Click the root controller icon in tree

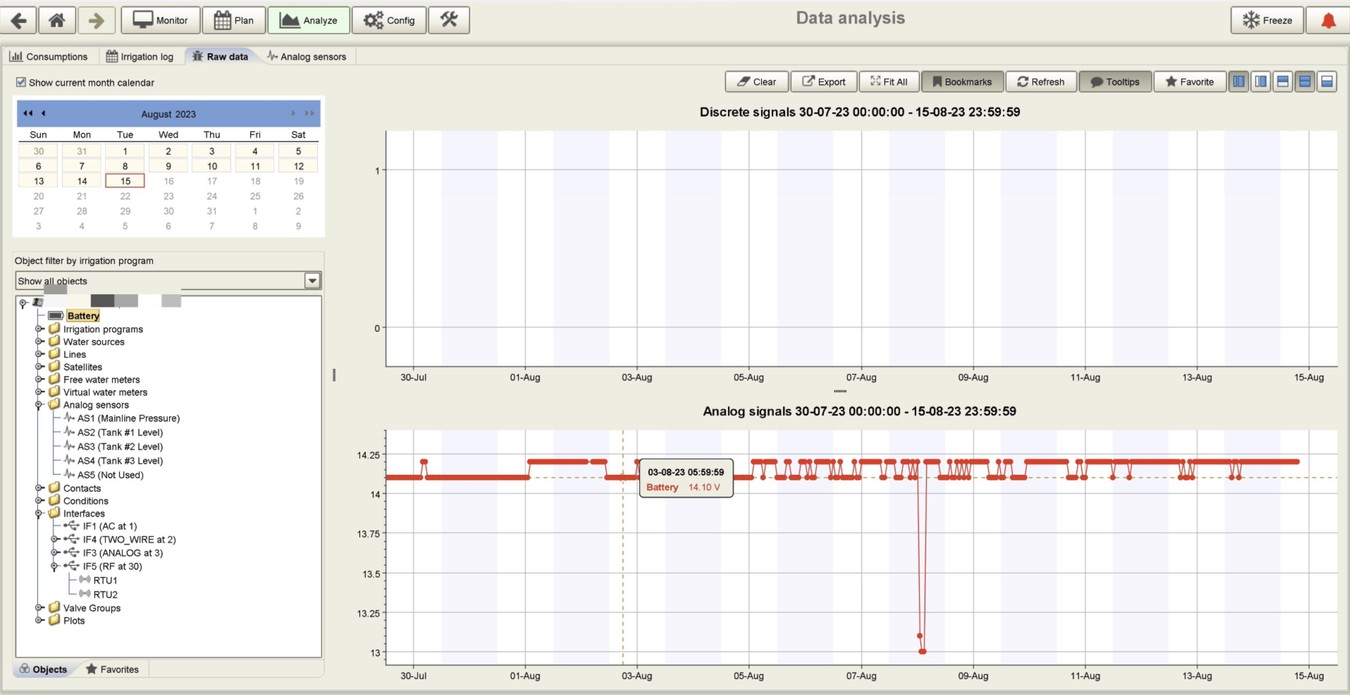[x=37, y=303]
